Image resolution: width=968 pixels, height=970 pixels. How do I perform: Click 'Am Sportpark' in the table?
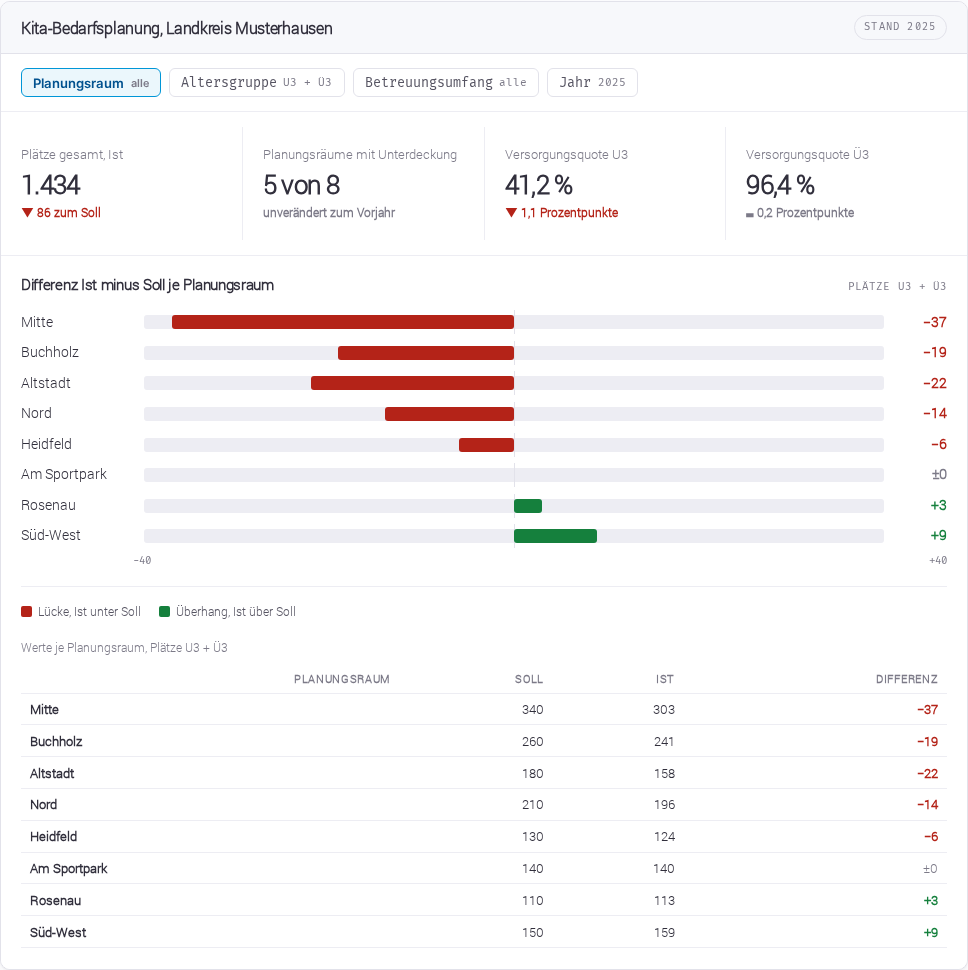click(x=69, y=869)
